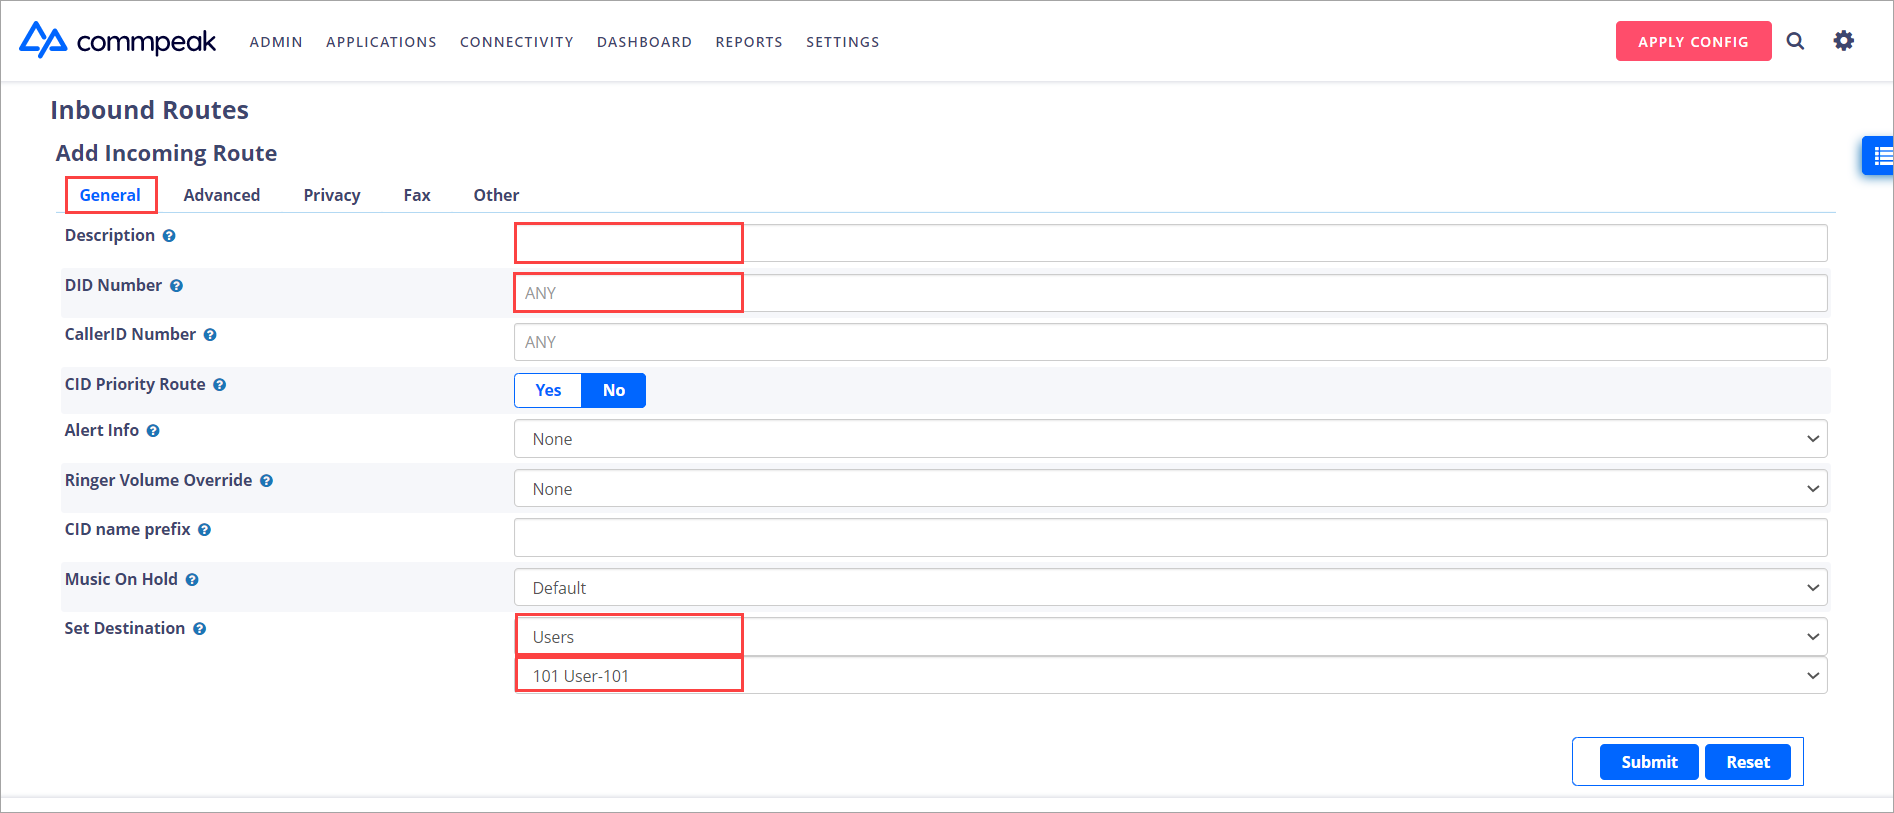Show help for CallerID Number
1894x813 pixels.
coord(210,335)
